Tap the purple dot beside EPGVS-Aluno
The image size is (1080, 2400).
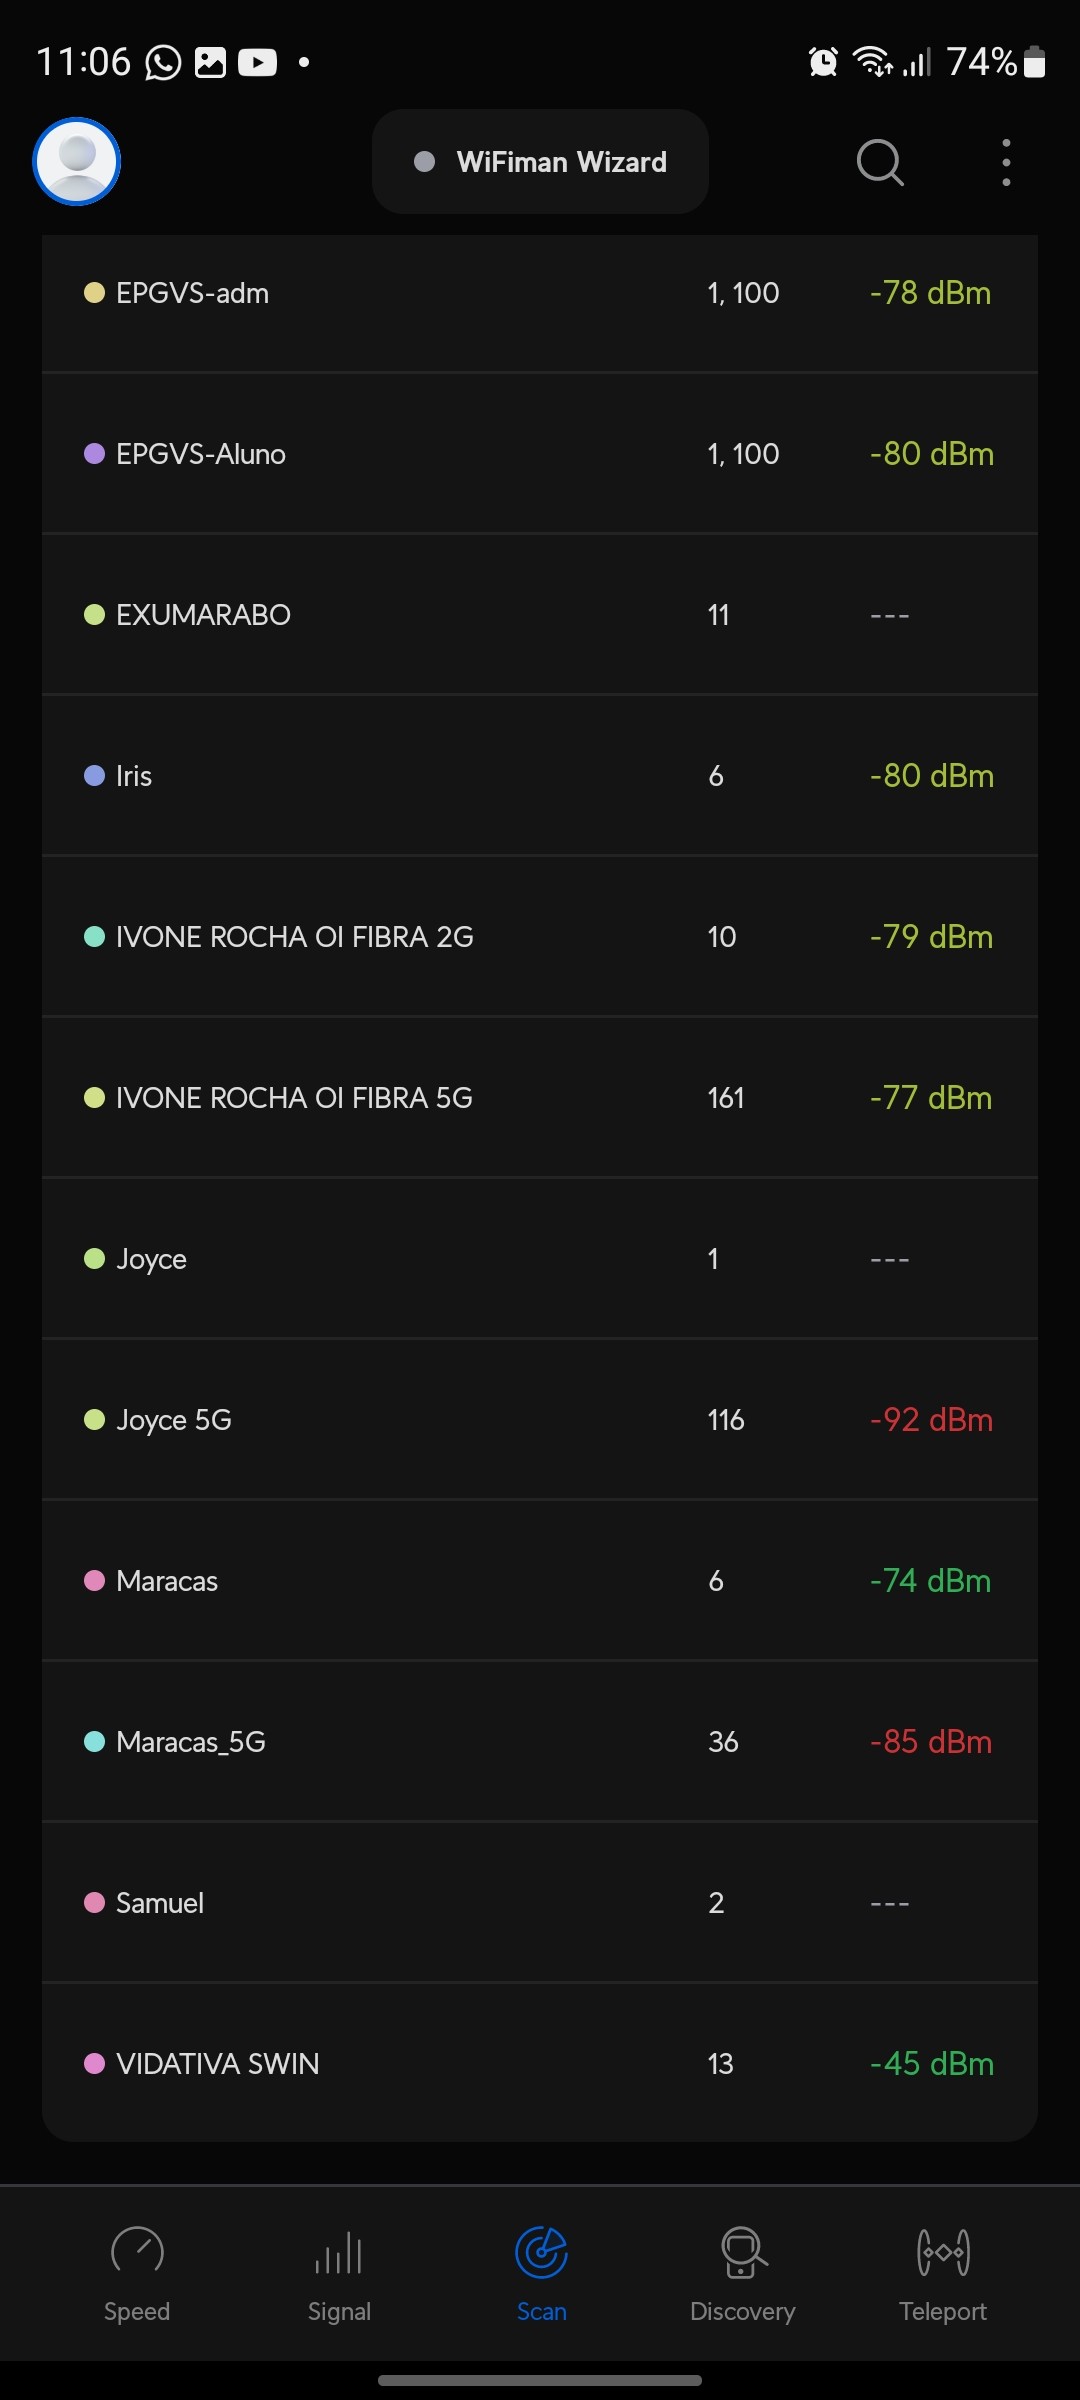[94, 454]
